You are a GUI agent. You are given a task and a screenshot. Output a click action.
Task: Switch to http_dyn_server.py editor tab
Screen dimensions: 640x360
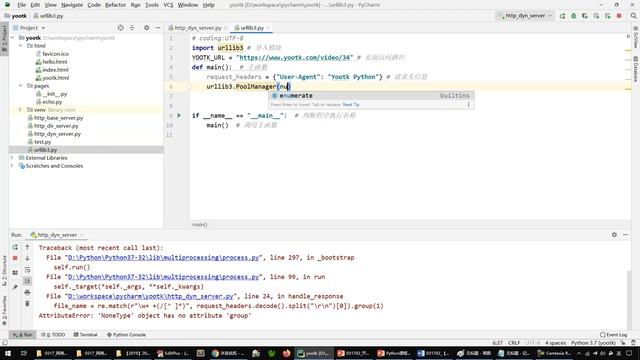coord(198,28)
